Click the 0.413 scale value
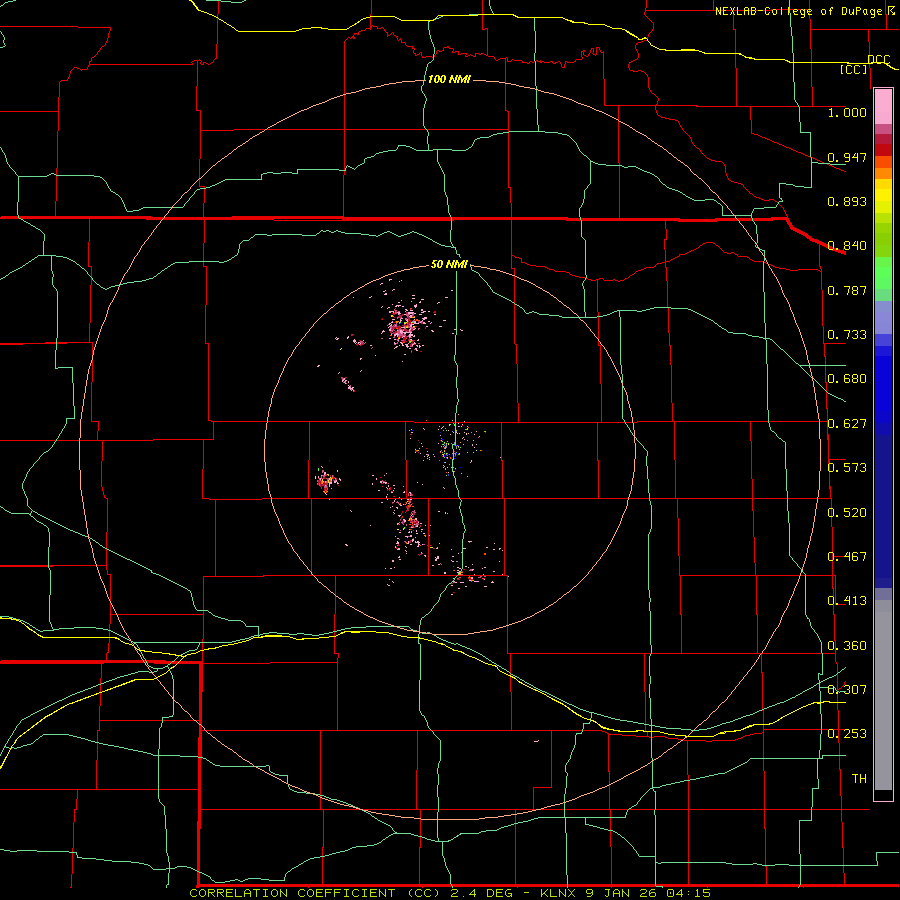Screen dimensions: 900x900 847,601
